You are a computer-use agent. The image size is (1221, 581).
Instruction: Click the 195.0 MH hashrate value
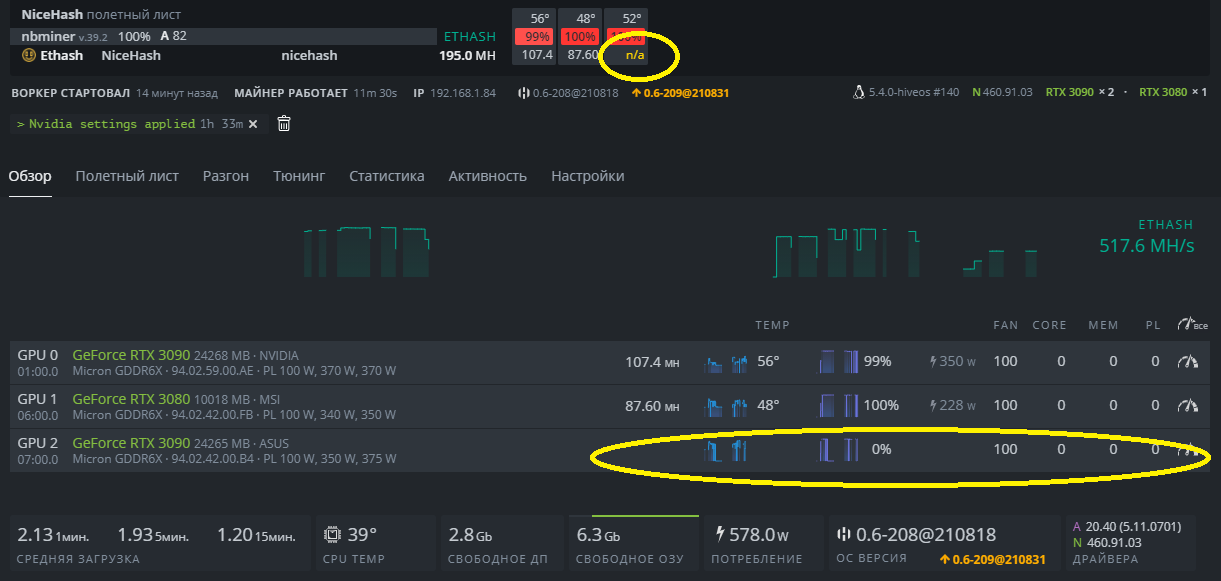(x=467, y=55)
